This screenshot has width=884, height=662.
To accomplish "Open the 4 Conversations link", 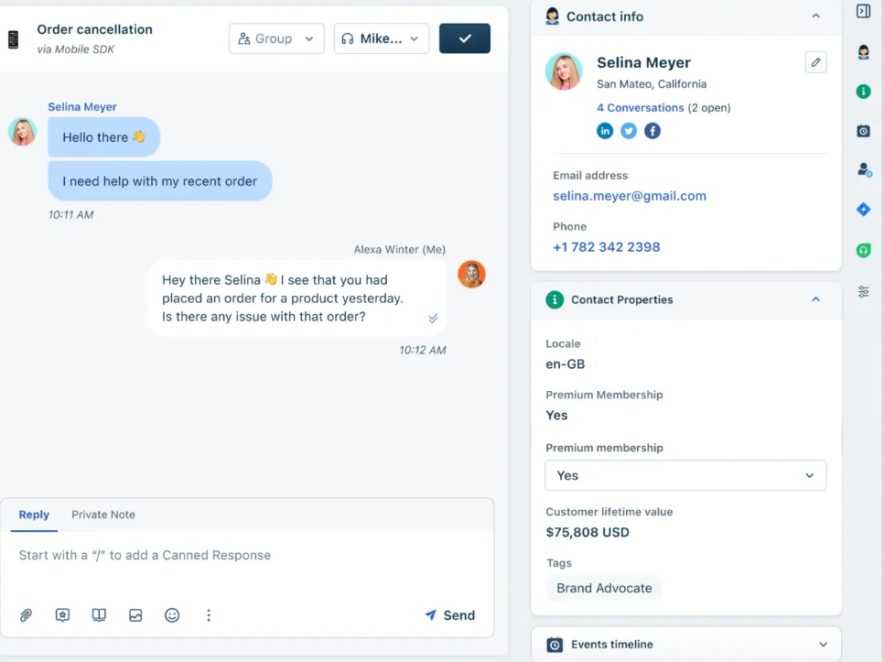I will (x=640, y=108).
